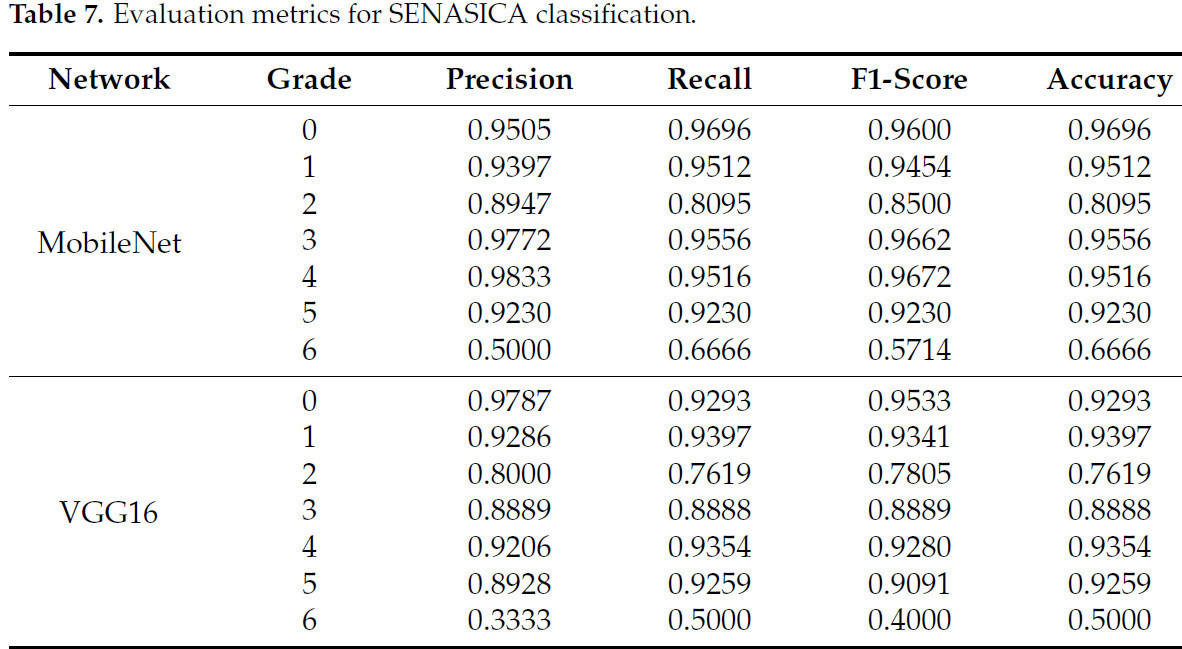Screen dimensions: 1182x649
Task: Click the Network column header
Action: [109, 80]
